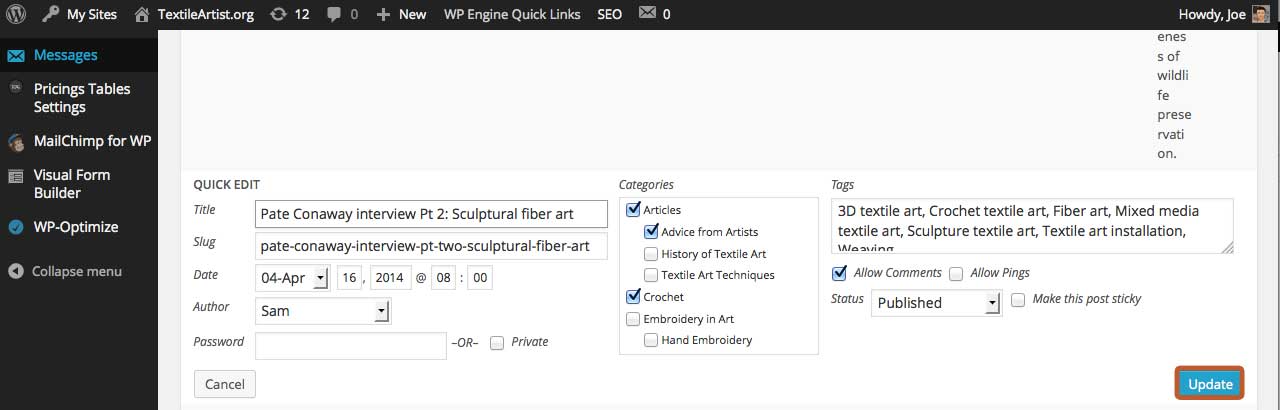Click the WP-Optimize checkmark icon
The height and width of the screenshot is (410, 1280).
[16, 227]
